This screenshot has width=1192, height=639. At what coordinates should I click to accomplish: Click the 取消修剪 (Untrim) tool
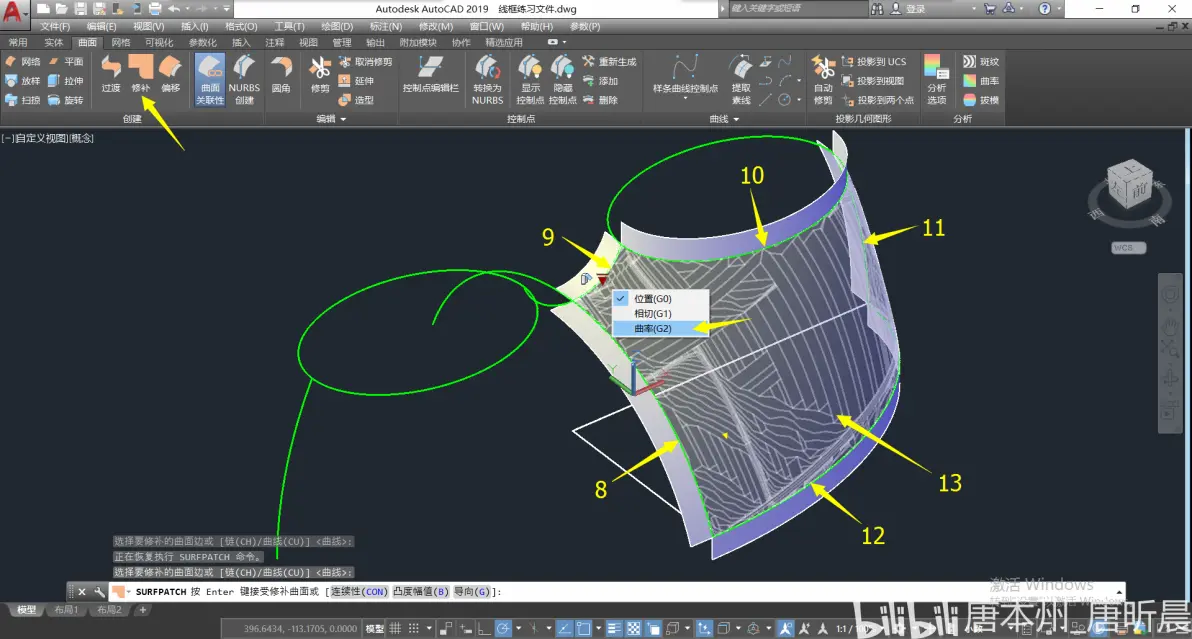[x=366, y=62]
